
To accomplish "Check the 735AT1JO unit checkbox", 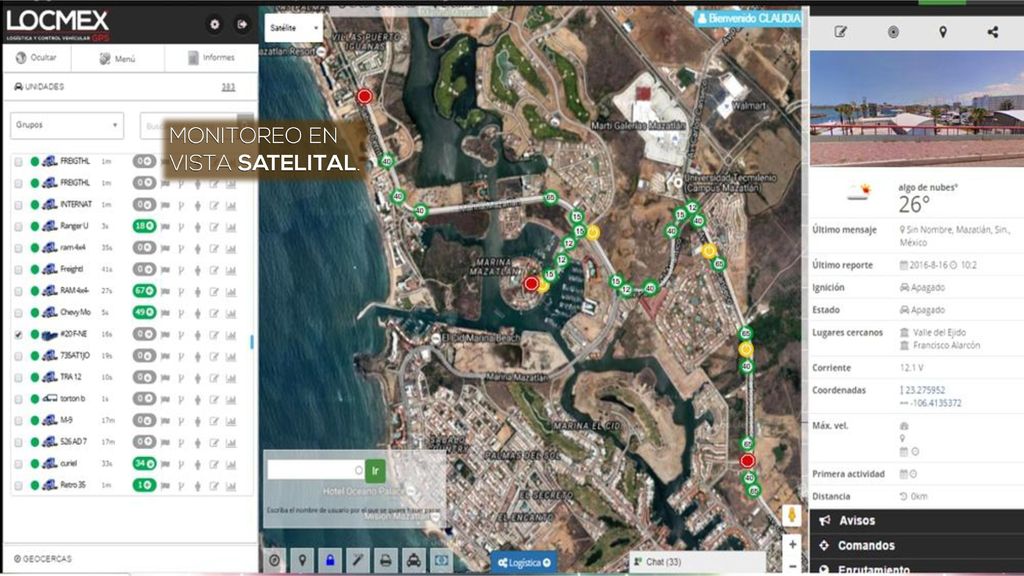I will click(x=18, y=356).
